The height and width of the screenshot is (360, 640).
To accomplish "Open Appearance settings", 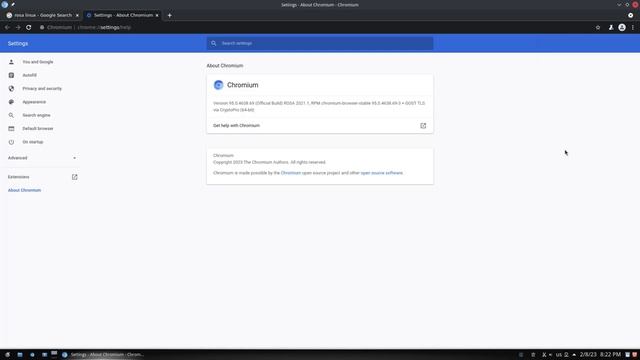I will tap(34, 102).
